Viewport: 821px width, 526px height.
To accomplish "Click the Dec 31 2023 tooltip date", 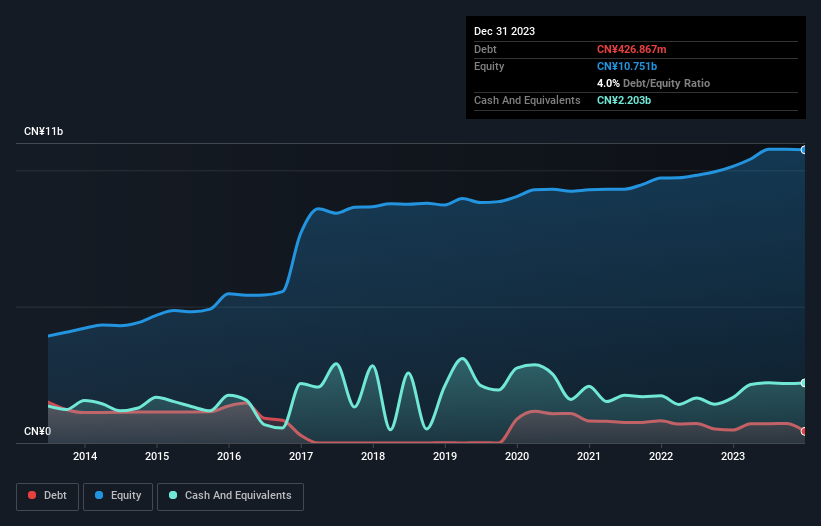I will [x=504, y=31].
